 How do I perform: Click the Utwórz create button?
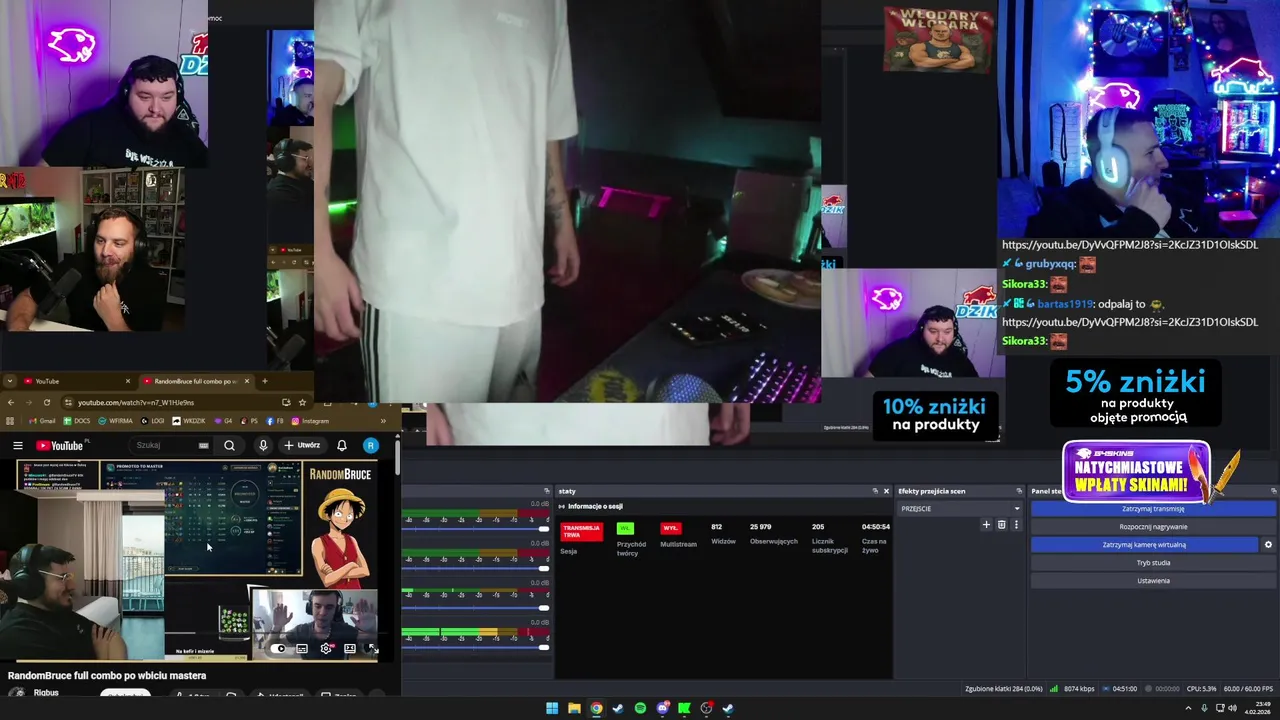click(x=302, y=445)
